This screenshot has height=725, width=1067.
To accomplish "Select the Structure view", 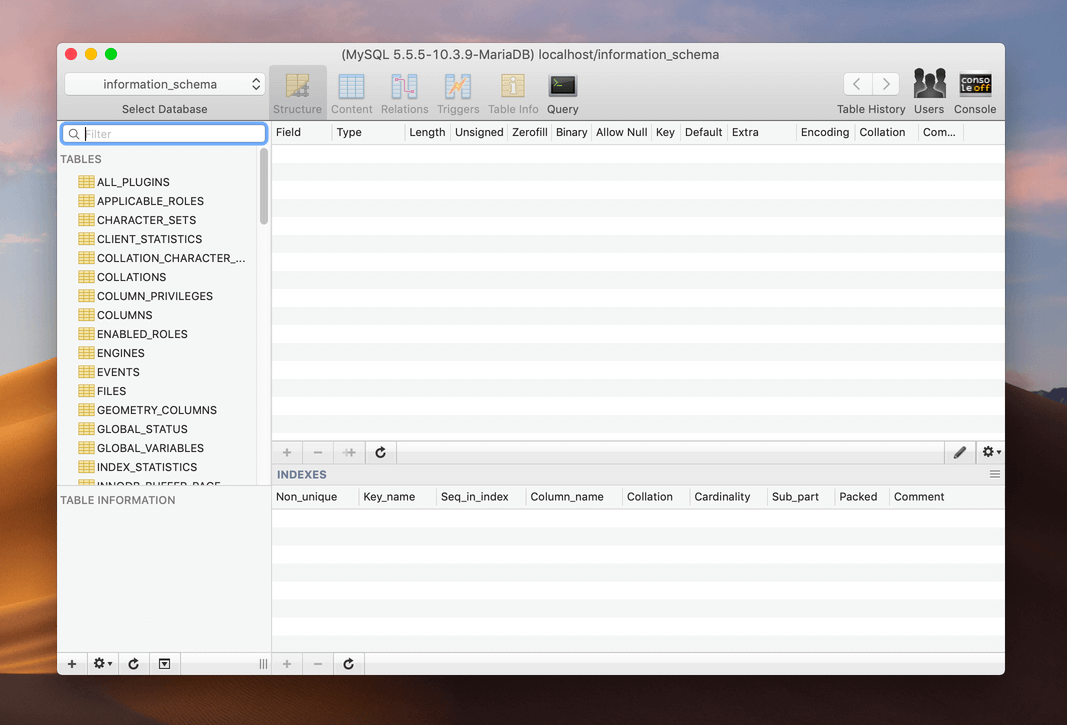I will click(297, 94).
